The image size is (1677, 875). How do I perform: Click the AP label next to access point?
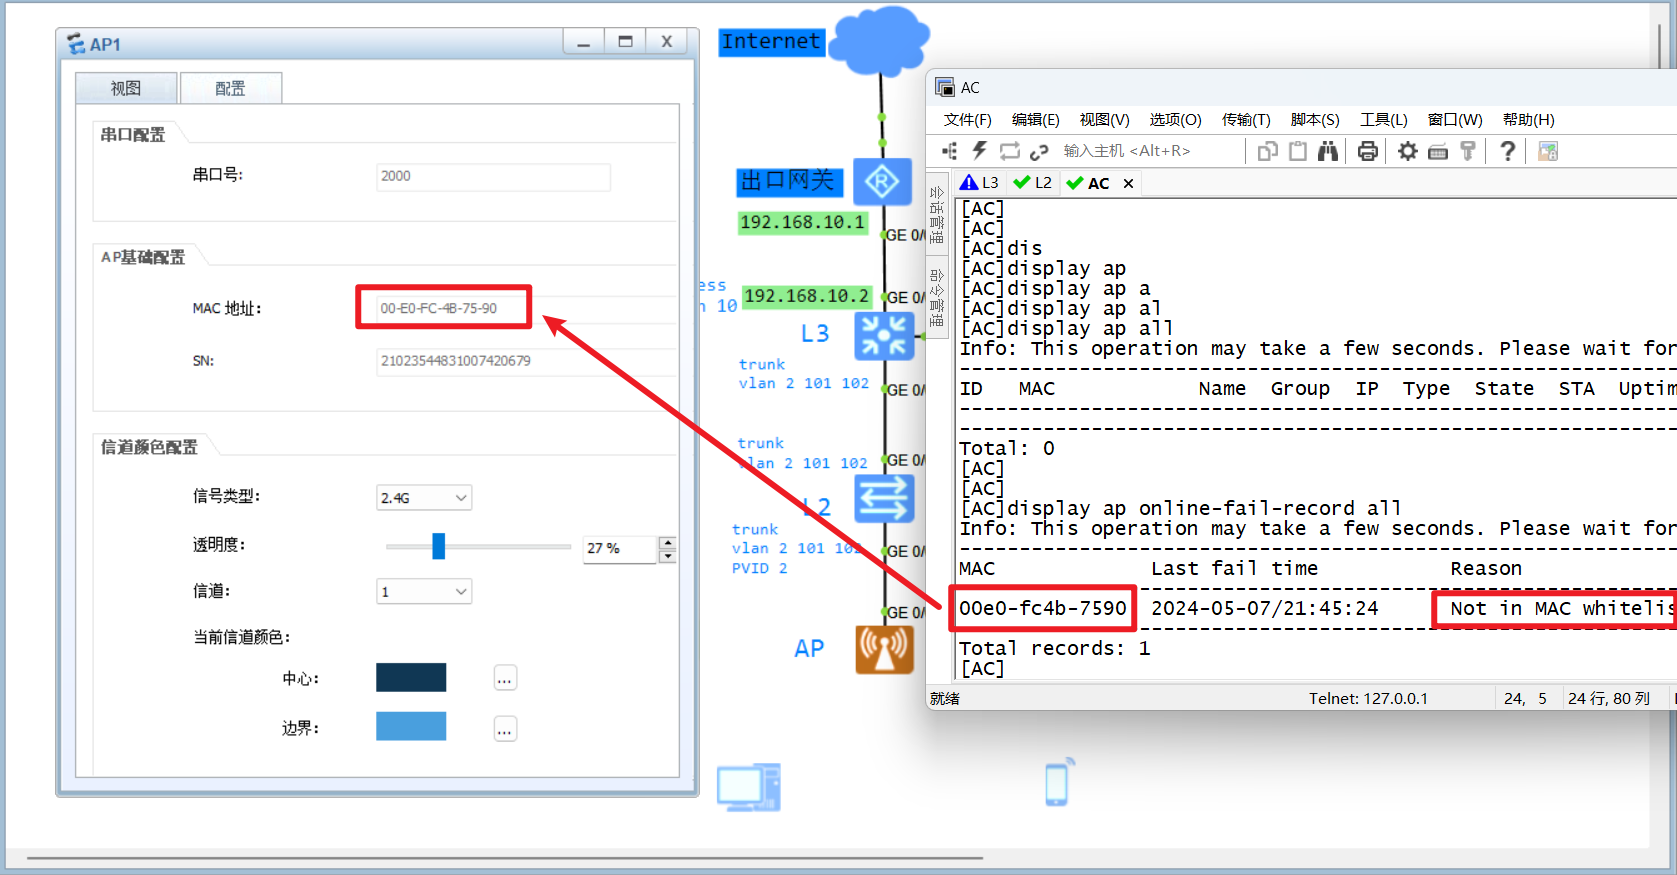tap(809, 649)
